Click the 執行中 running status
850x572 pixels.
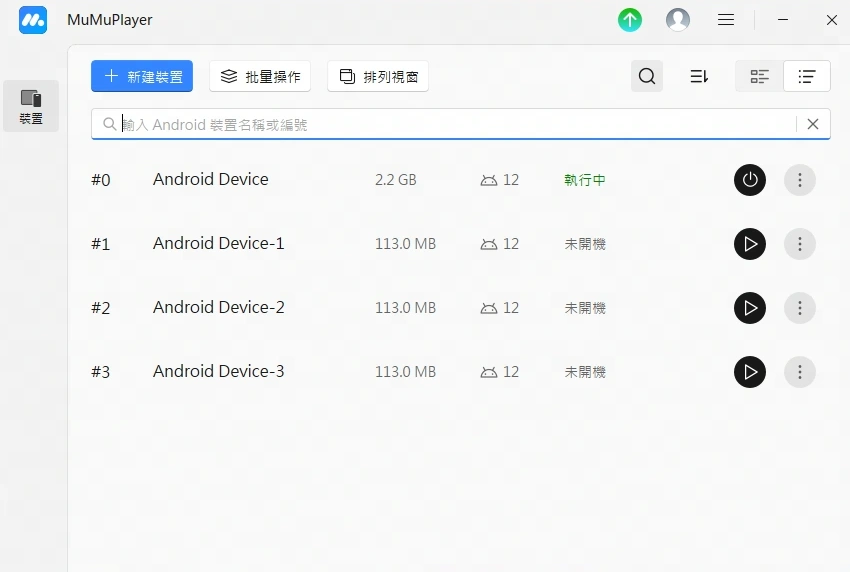[x=585, y=179]
